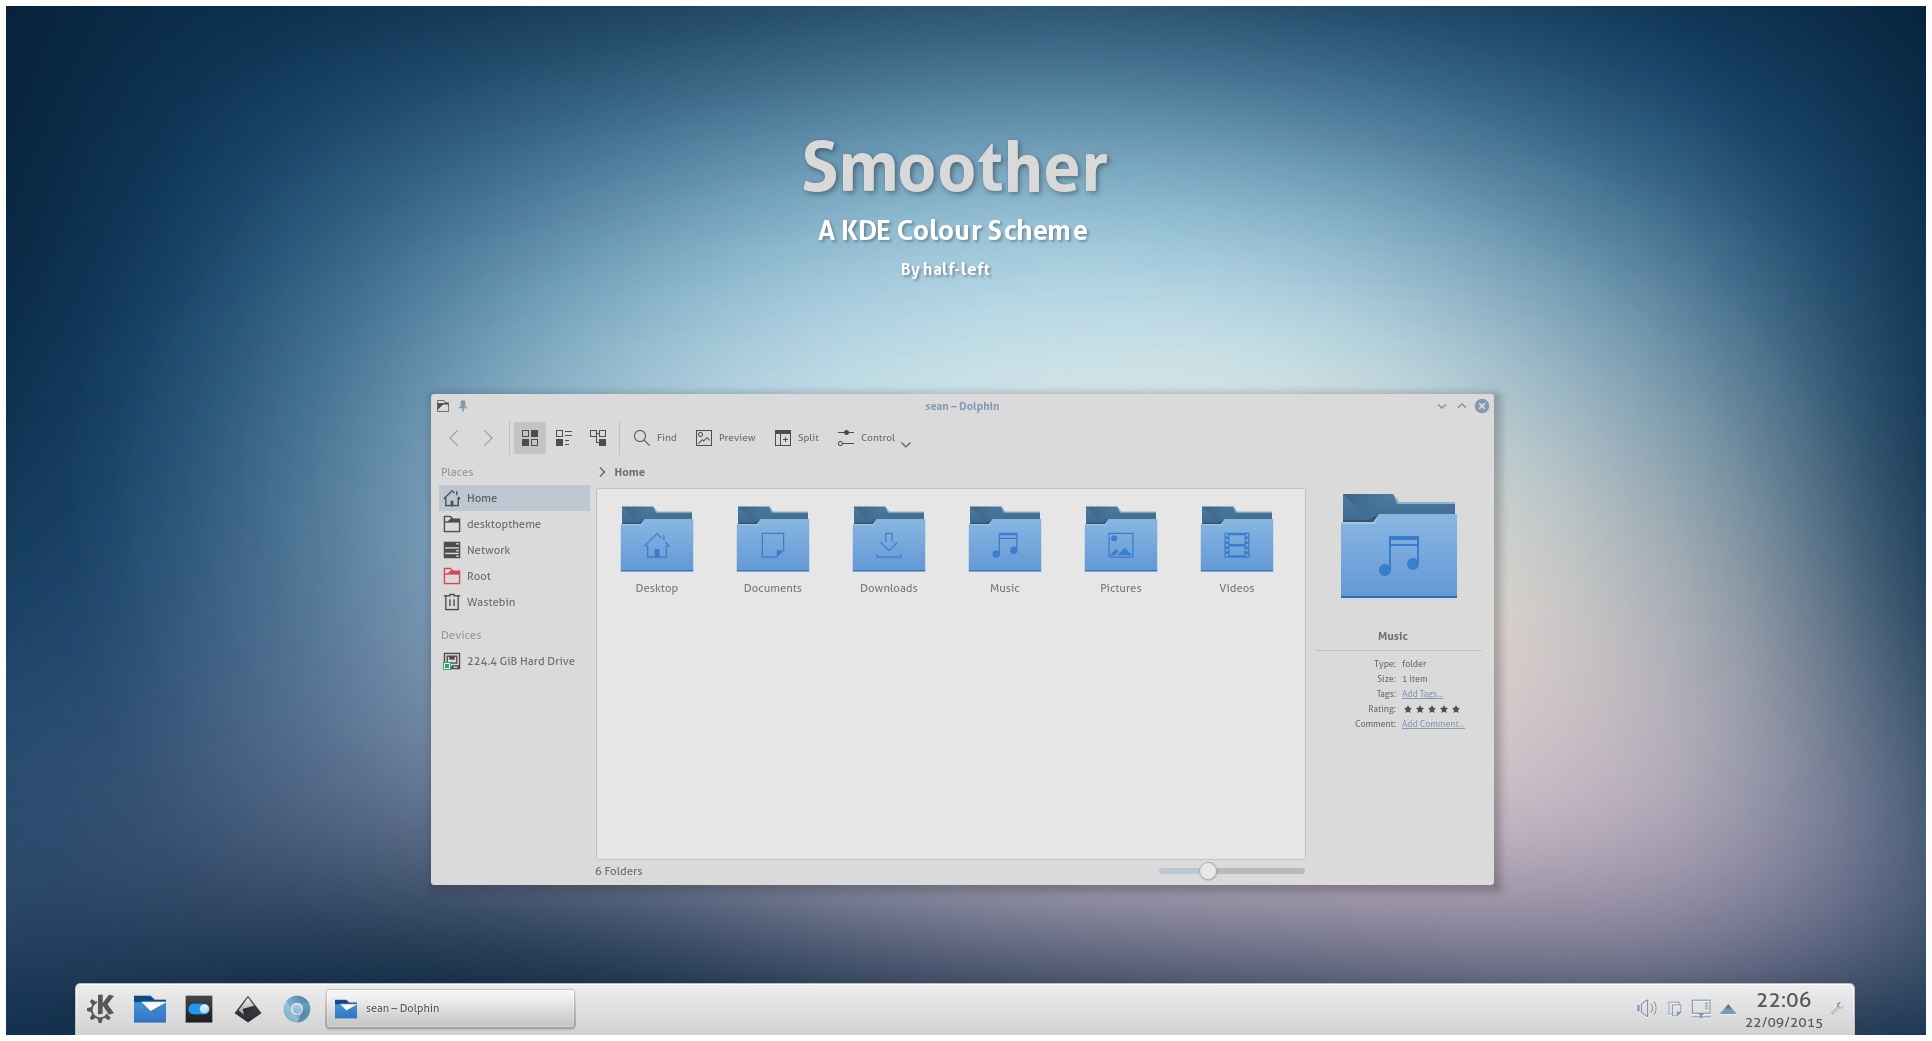1932x1041 pixels.
Task: Click the 6 Folders status text
Action: (619, 871)
